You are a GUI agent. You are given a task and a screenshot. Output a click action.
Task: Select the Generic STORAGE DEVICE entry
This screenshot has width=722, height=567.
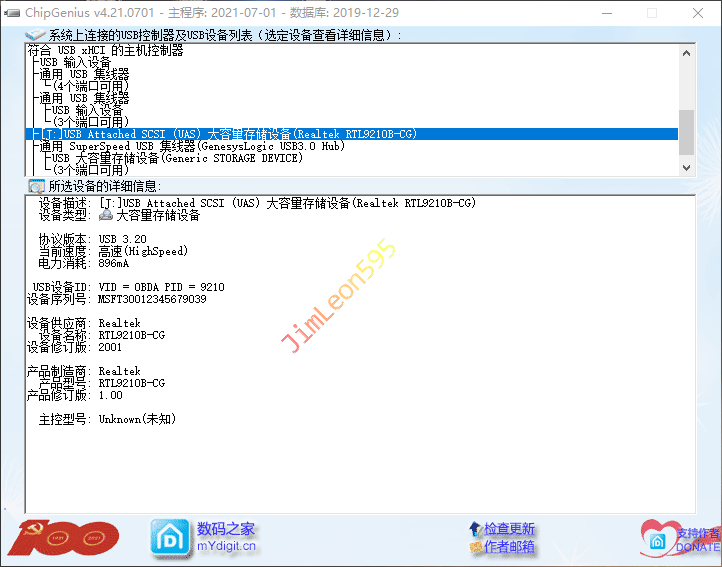pyautogui.click(x=177, y=158)
